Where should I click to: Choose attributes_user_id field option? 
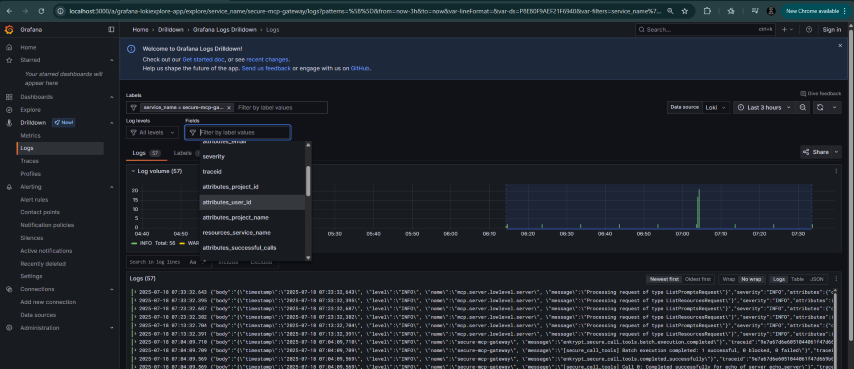(253, 202)
